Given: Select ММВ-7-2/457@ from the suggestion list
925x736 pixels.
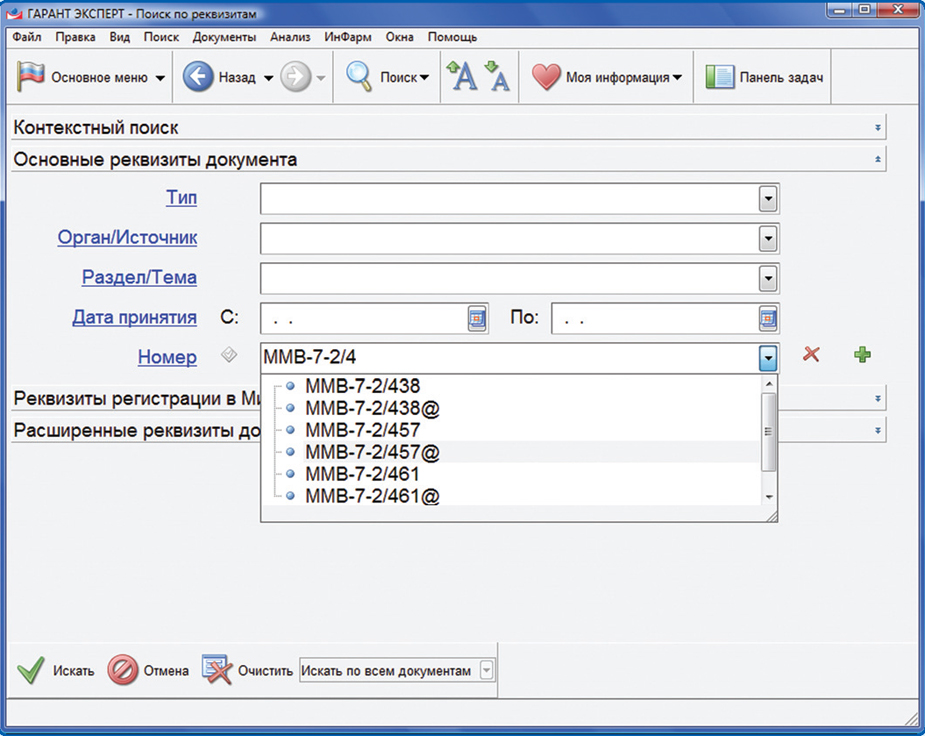Looking at the screenshot, I should 372,452.
